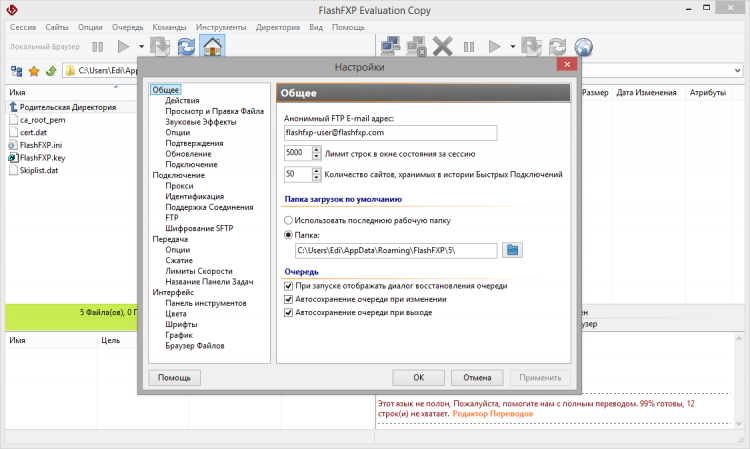Select Действия in settings tree
The height and width of the screenshot is (449, 750).
point(182,100)
